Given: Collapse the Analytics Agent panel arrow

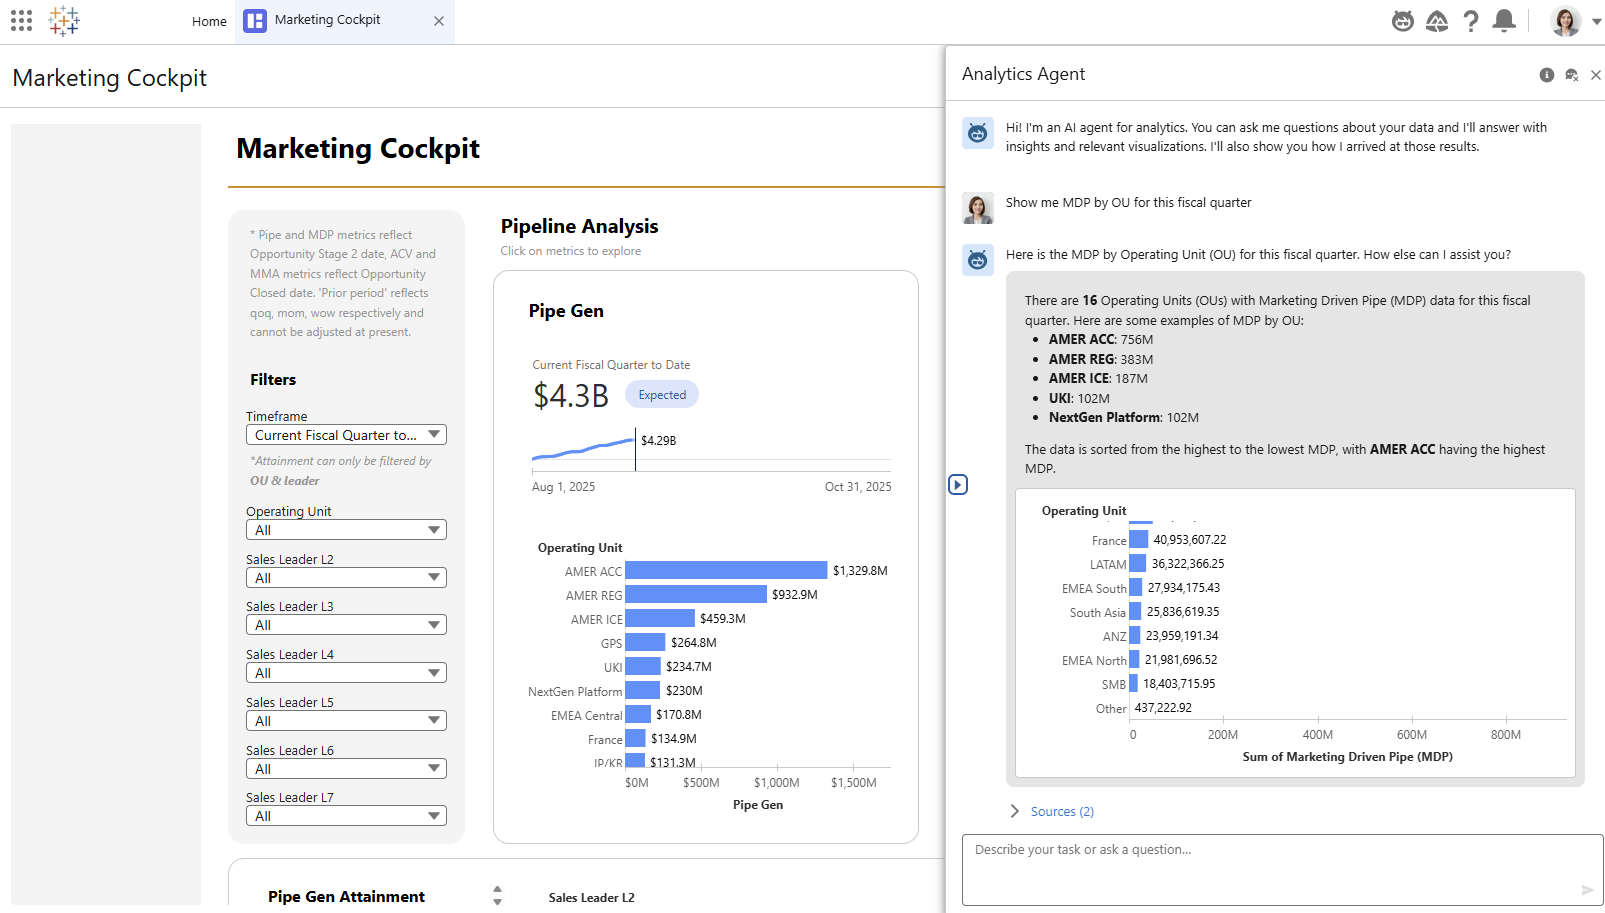Looking at the screenshot, I should 957,484.
